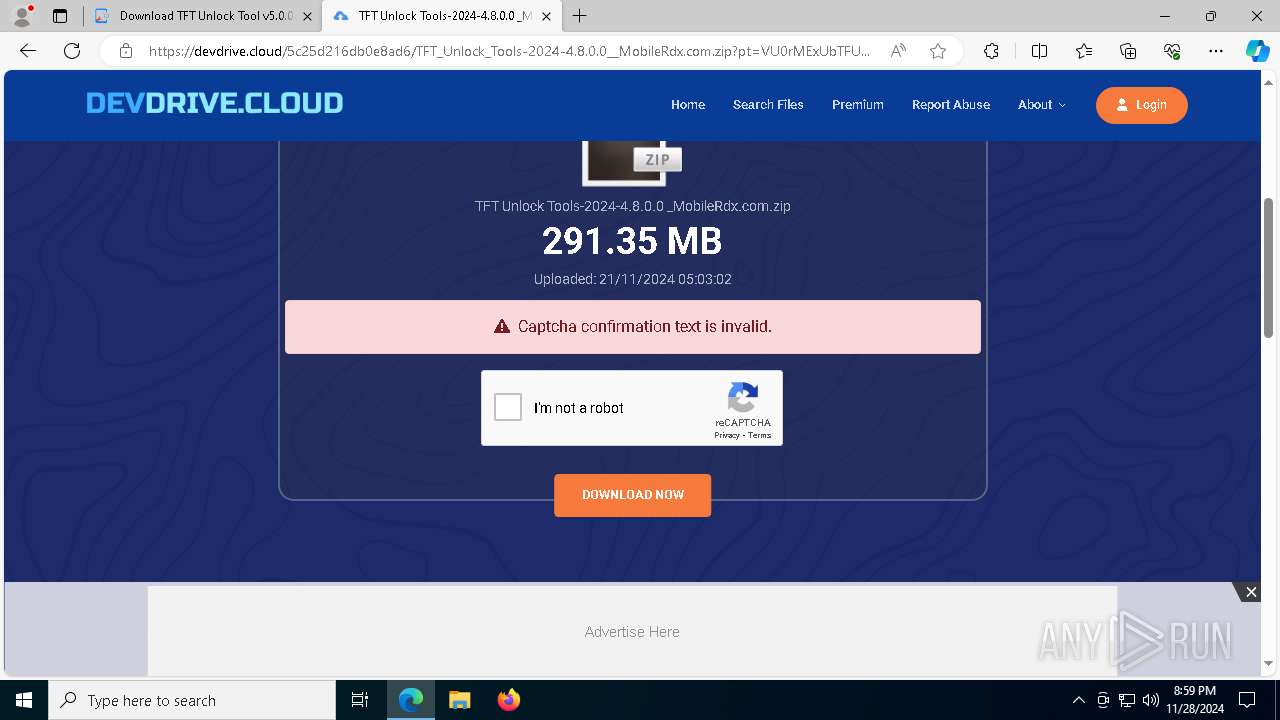The height and width of the screenshot is (720, 1280).
Task: Open Edge Settings and more menu
Action: click(1216, 51)
